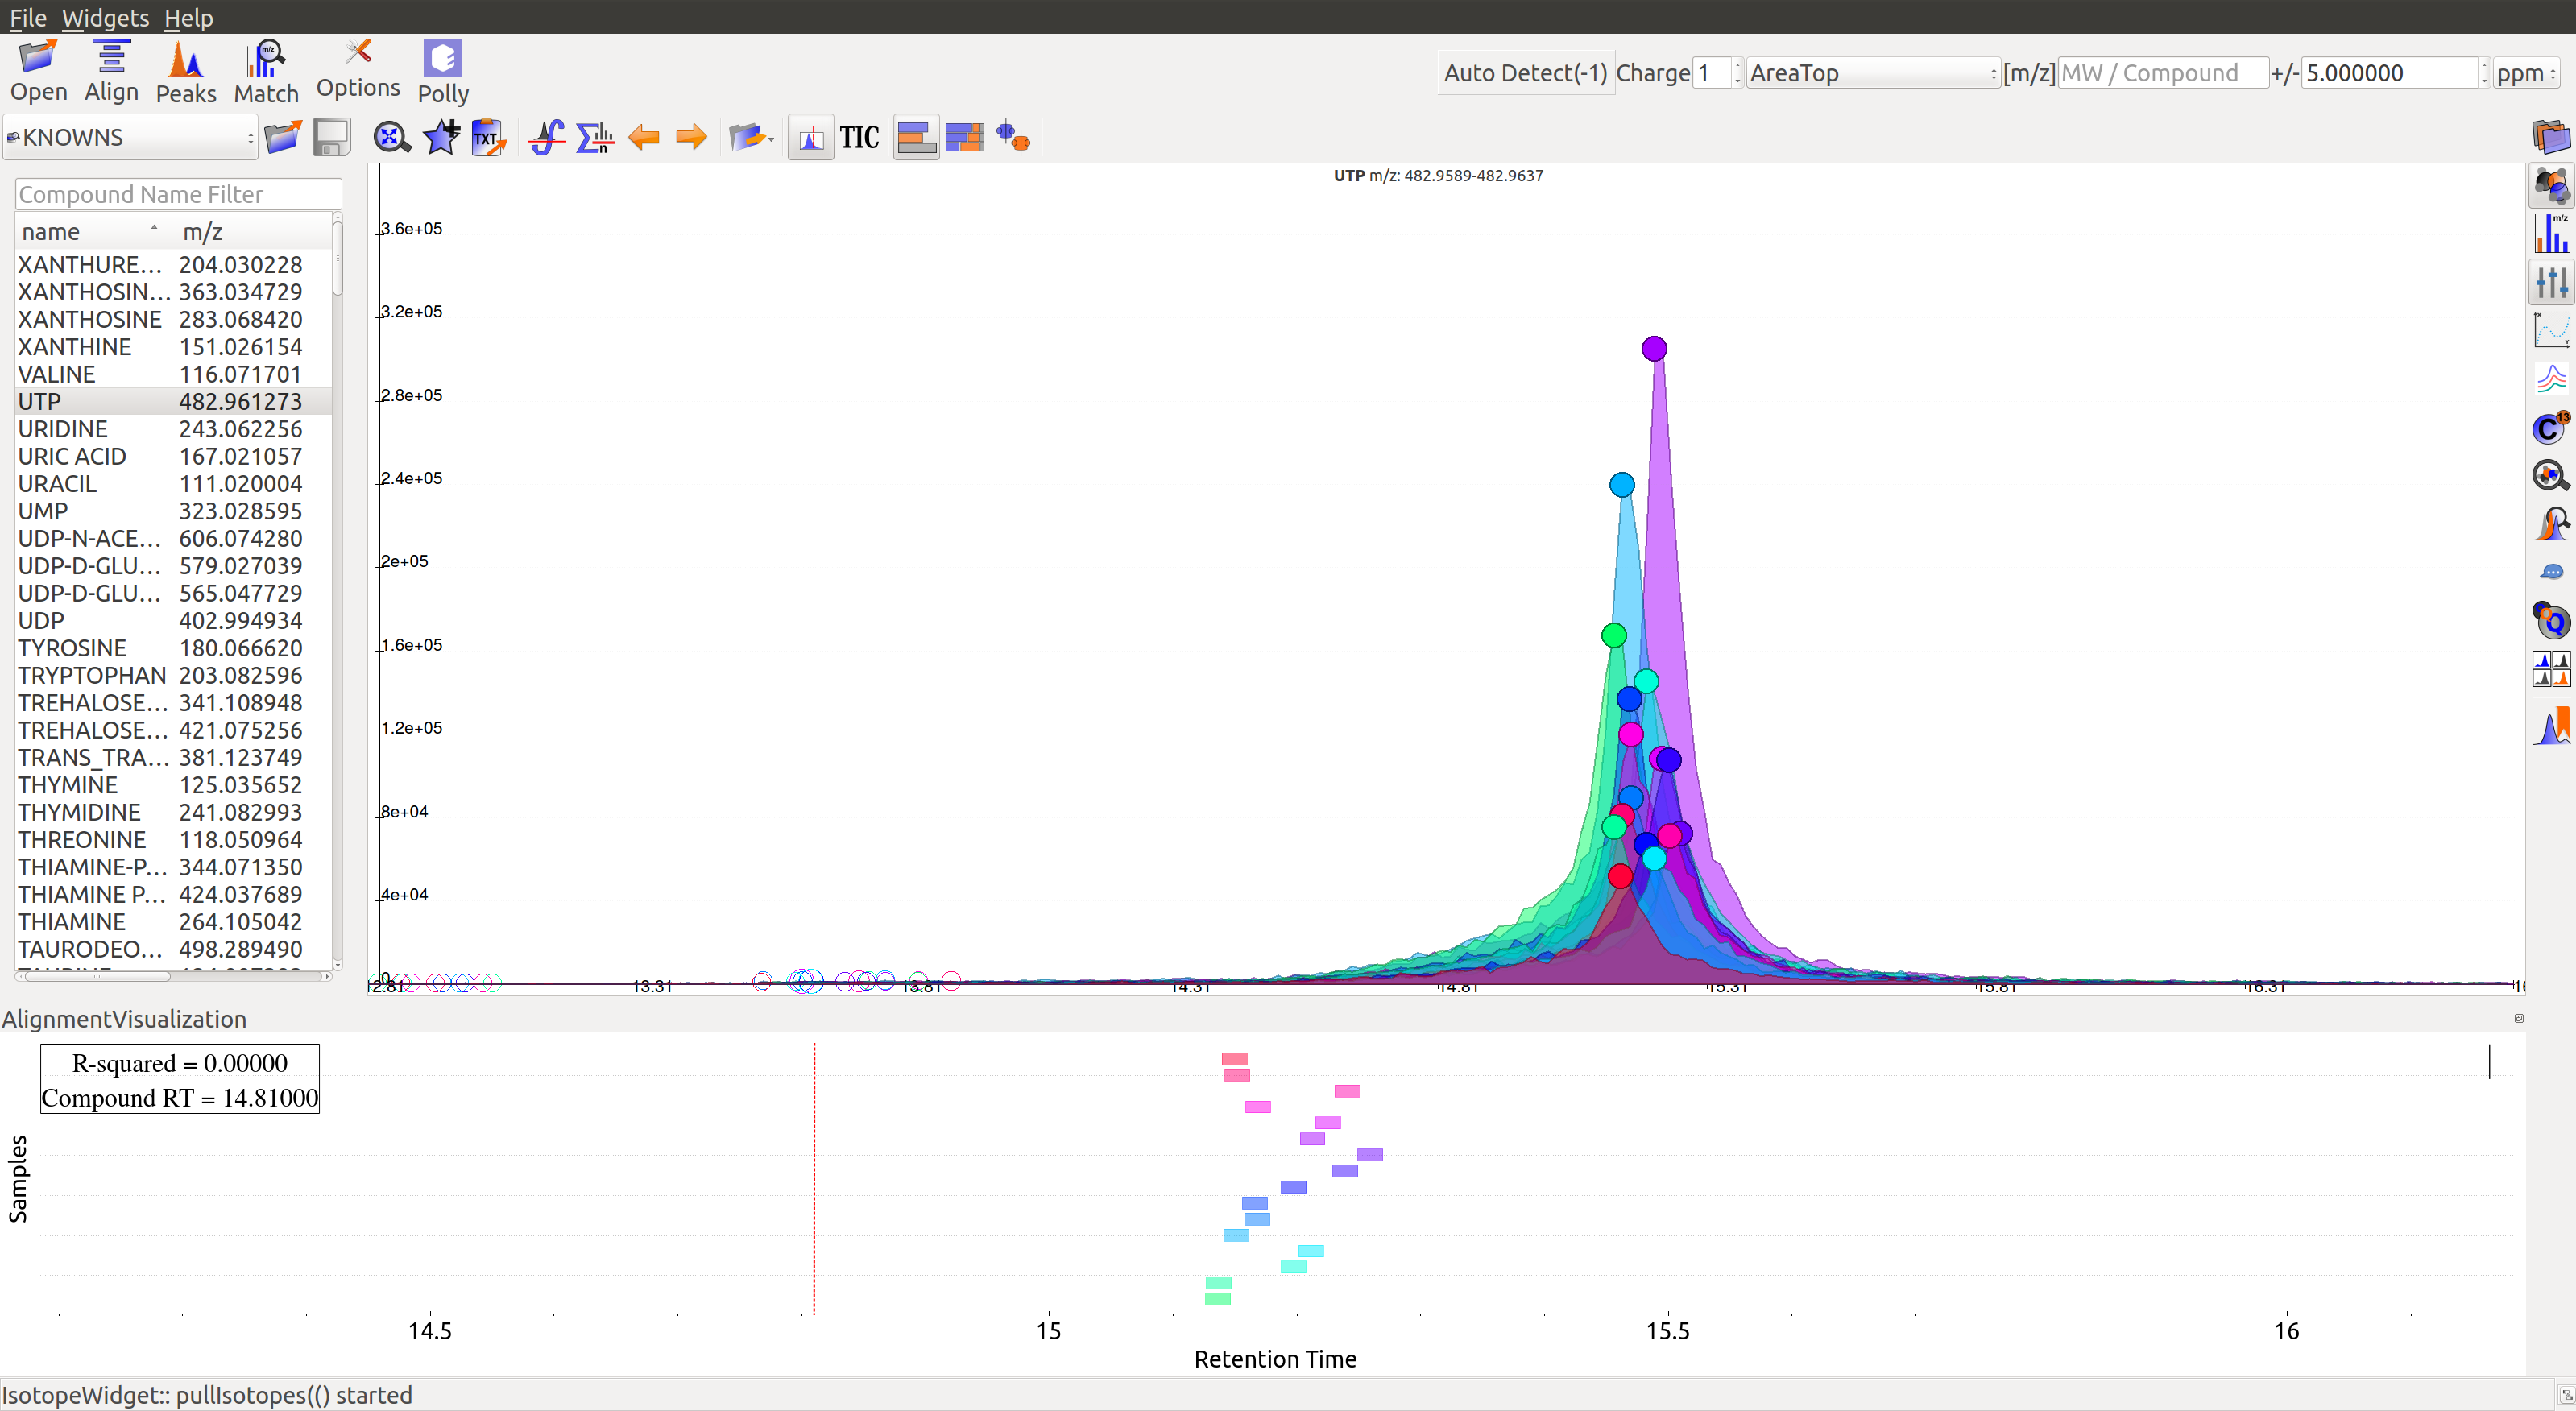Image resolution: width=2576 pixels, height=1411 pixels.
Task: Open the bookmarked peaks ribbon icon
Action: 2551,726
